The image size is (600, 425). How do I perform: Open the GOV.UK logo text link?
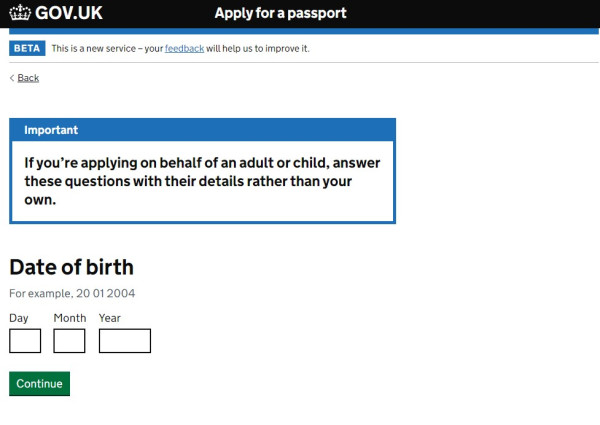(x=69, y=13)
